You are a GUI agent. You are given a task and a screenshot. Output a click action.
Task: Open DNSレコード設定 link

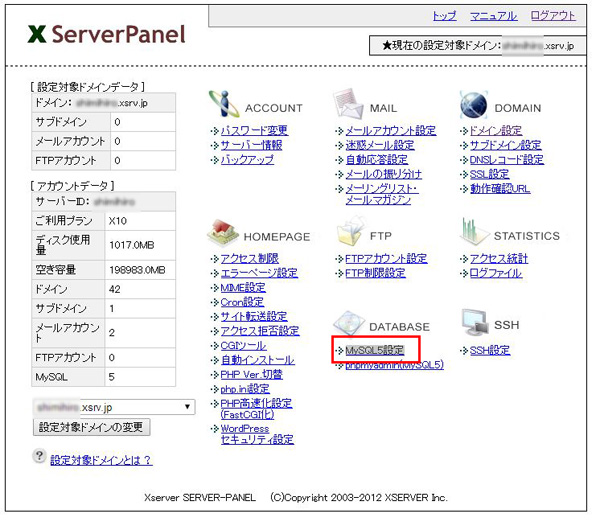pos(507,160)
